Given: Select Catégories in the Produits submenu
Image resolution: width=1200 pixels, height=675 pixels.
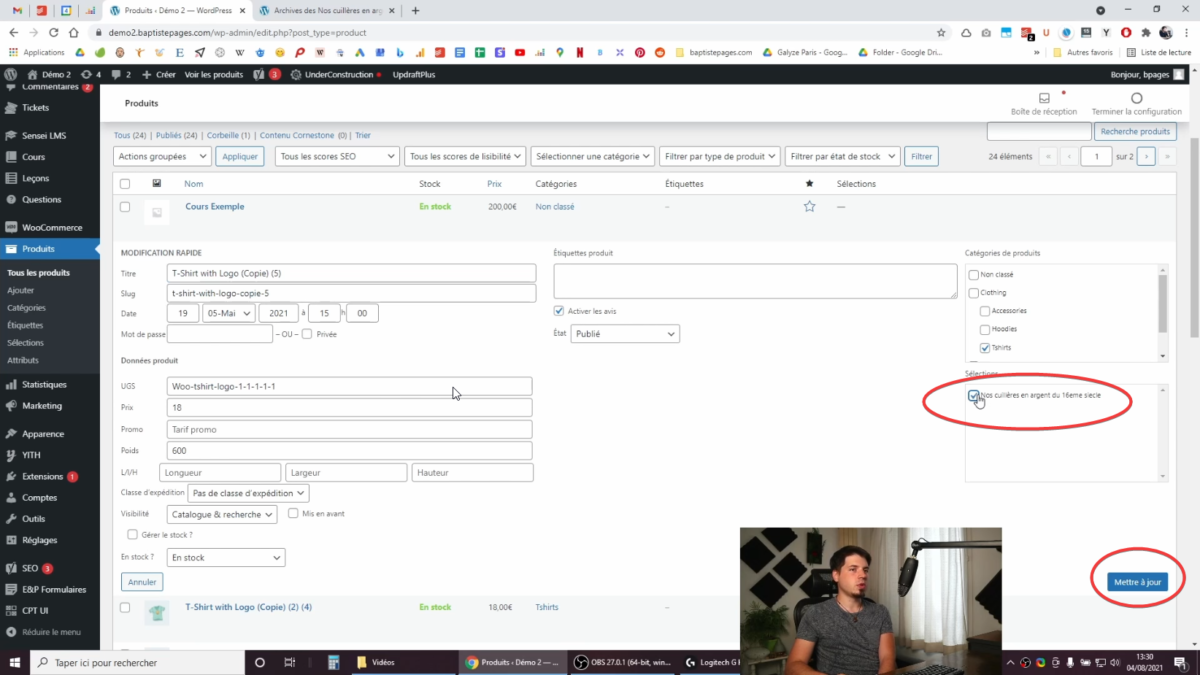Looking at the screenshot, I should click(x=26, y=308).
